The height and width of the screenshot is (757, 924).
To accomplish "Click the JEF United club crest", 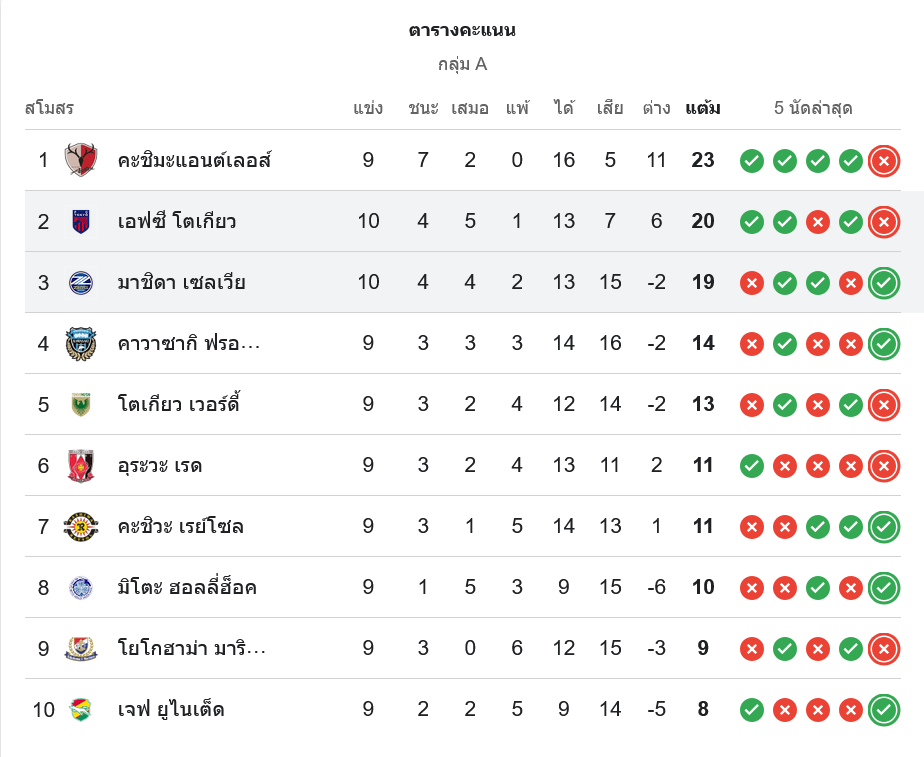I will tap(81, 710).
